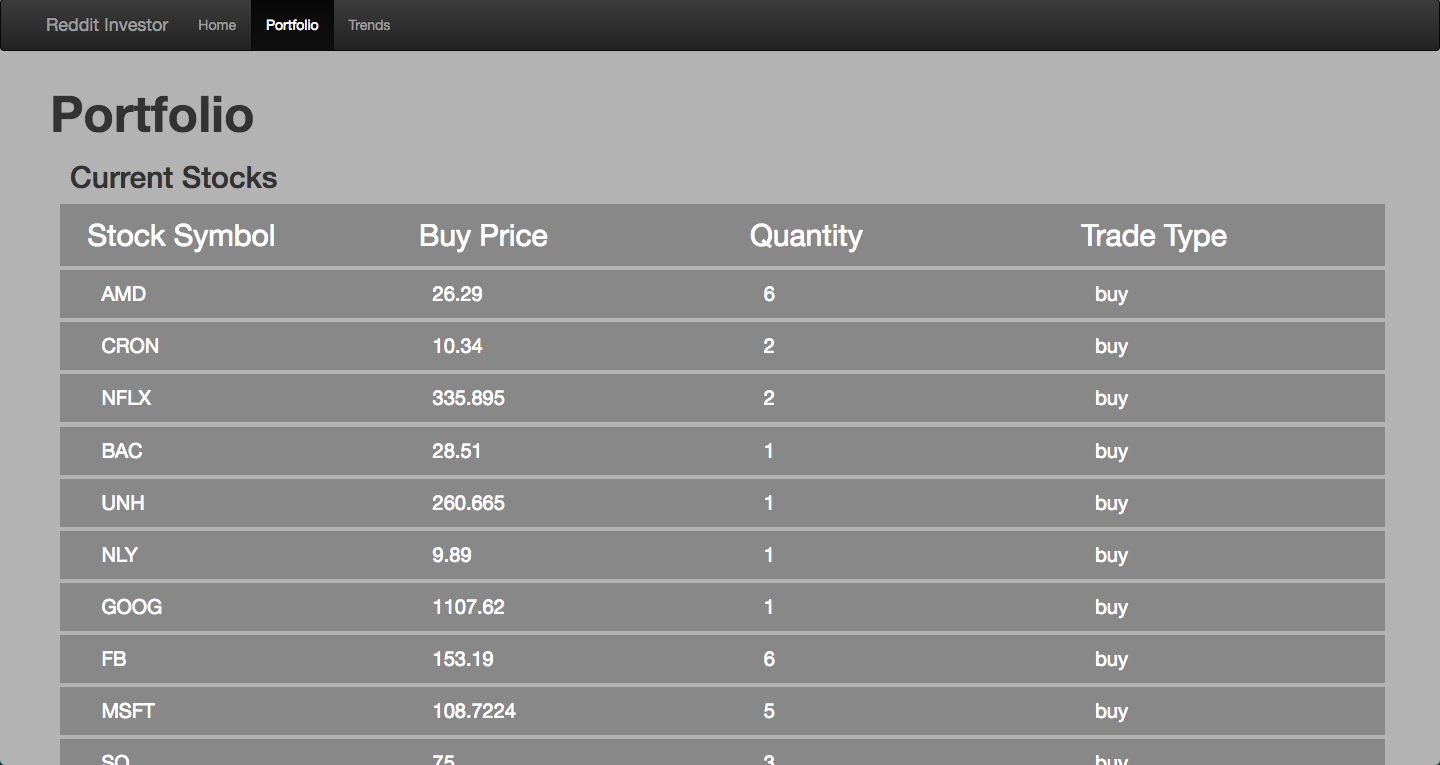
Task: Go to the Home nav tab
Action: tap(217, 25)
